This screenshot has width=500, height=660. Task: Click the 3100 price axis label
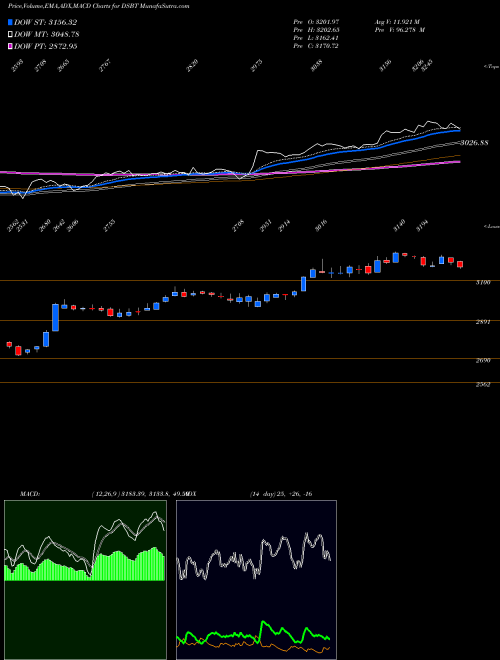pos(483,283)
